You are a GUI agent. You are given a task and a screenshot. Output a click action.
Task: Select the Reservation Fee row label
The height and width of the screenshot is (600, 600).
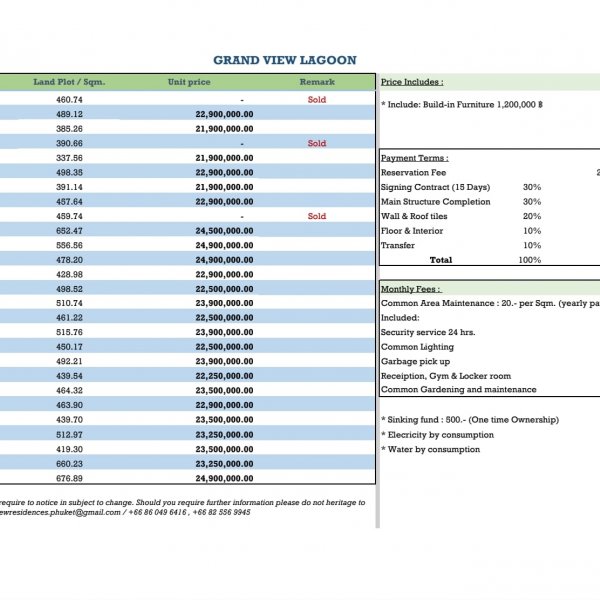tap(413, 173)
